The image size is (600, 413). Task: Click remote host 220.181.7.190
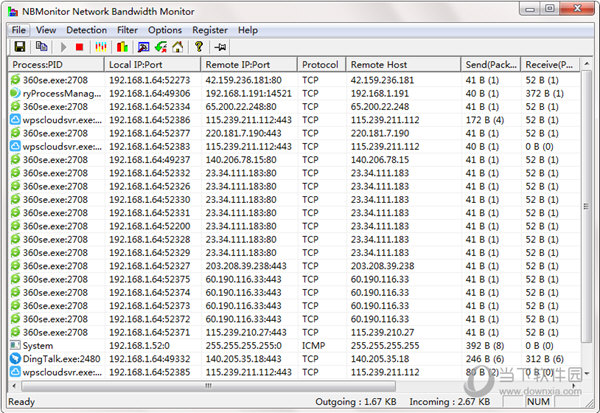click(x=380, y=133)
